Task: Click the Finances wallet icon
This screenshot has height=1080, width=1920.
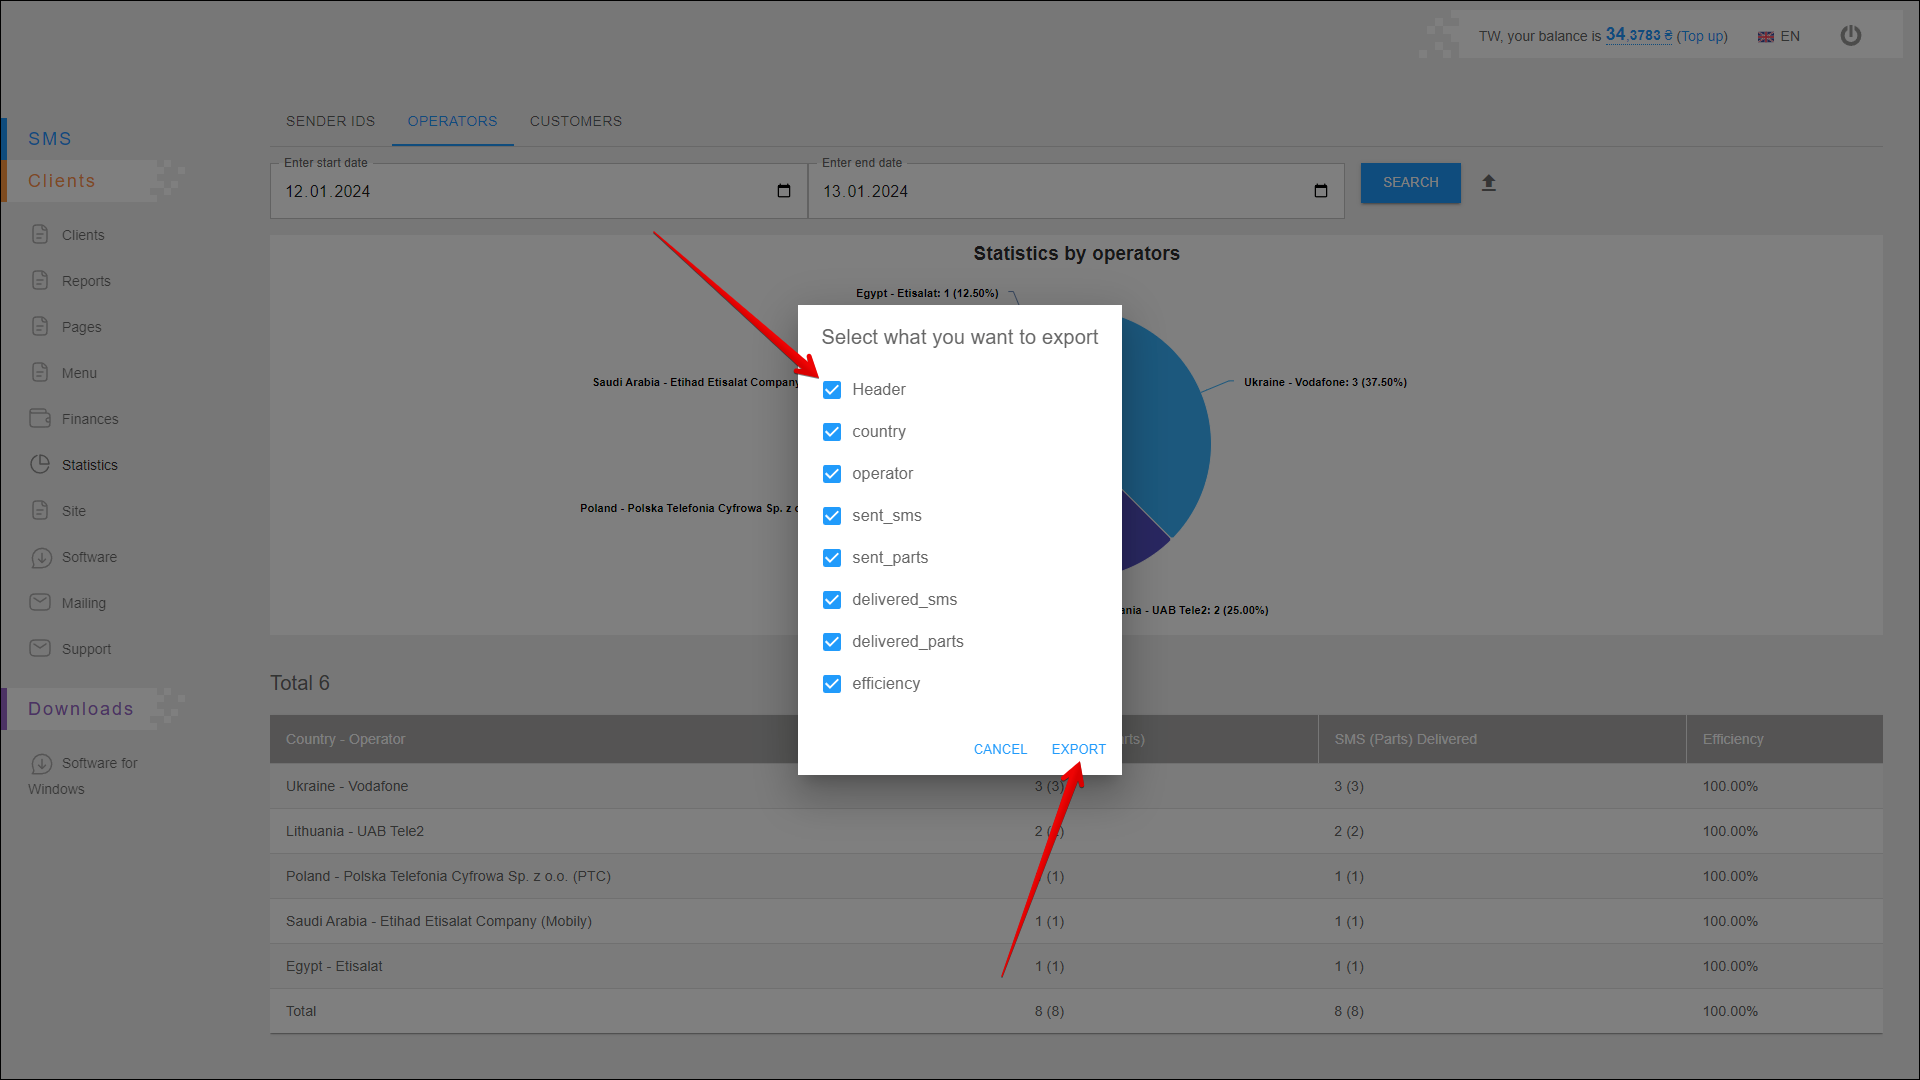Action: 40,418
